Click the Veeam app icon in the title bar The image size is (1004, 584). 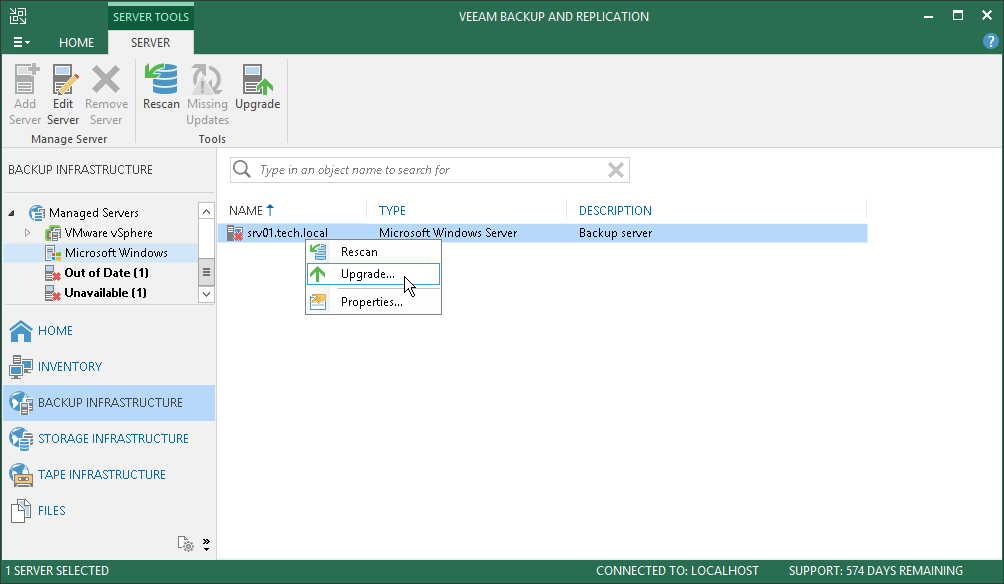[x=18, y=15]
